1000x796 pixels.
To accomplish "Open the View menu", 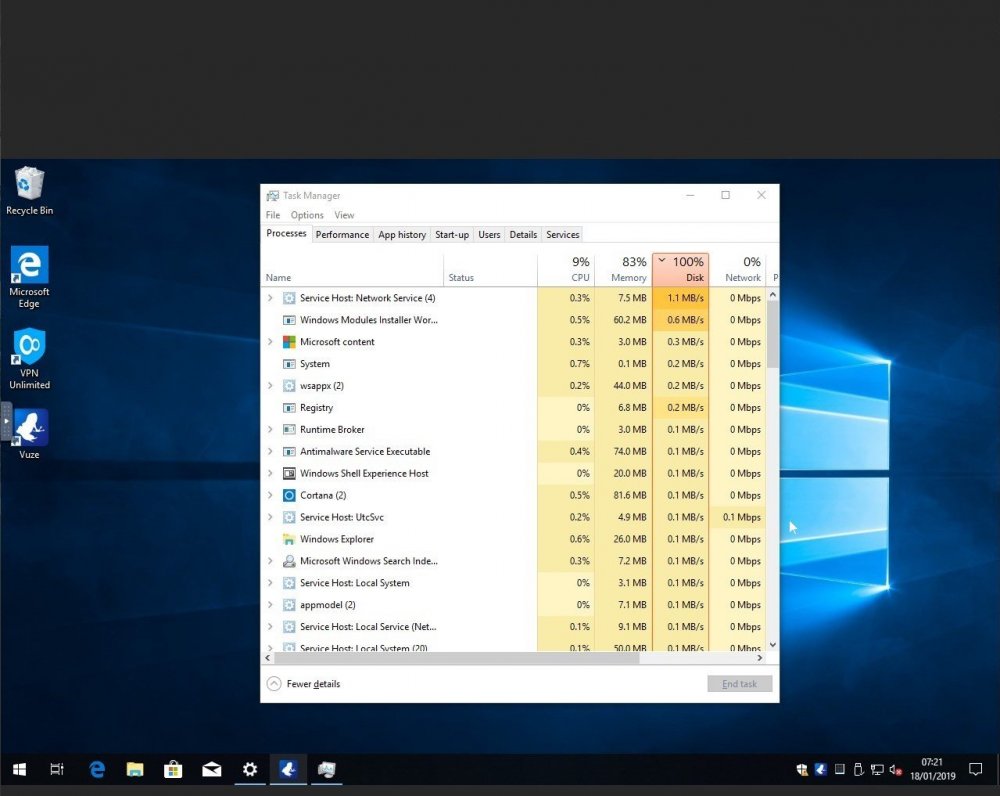I will (344, 215).
